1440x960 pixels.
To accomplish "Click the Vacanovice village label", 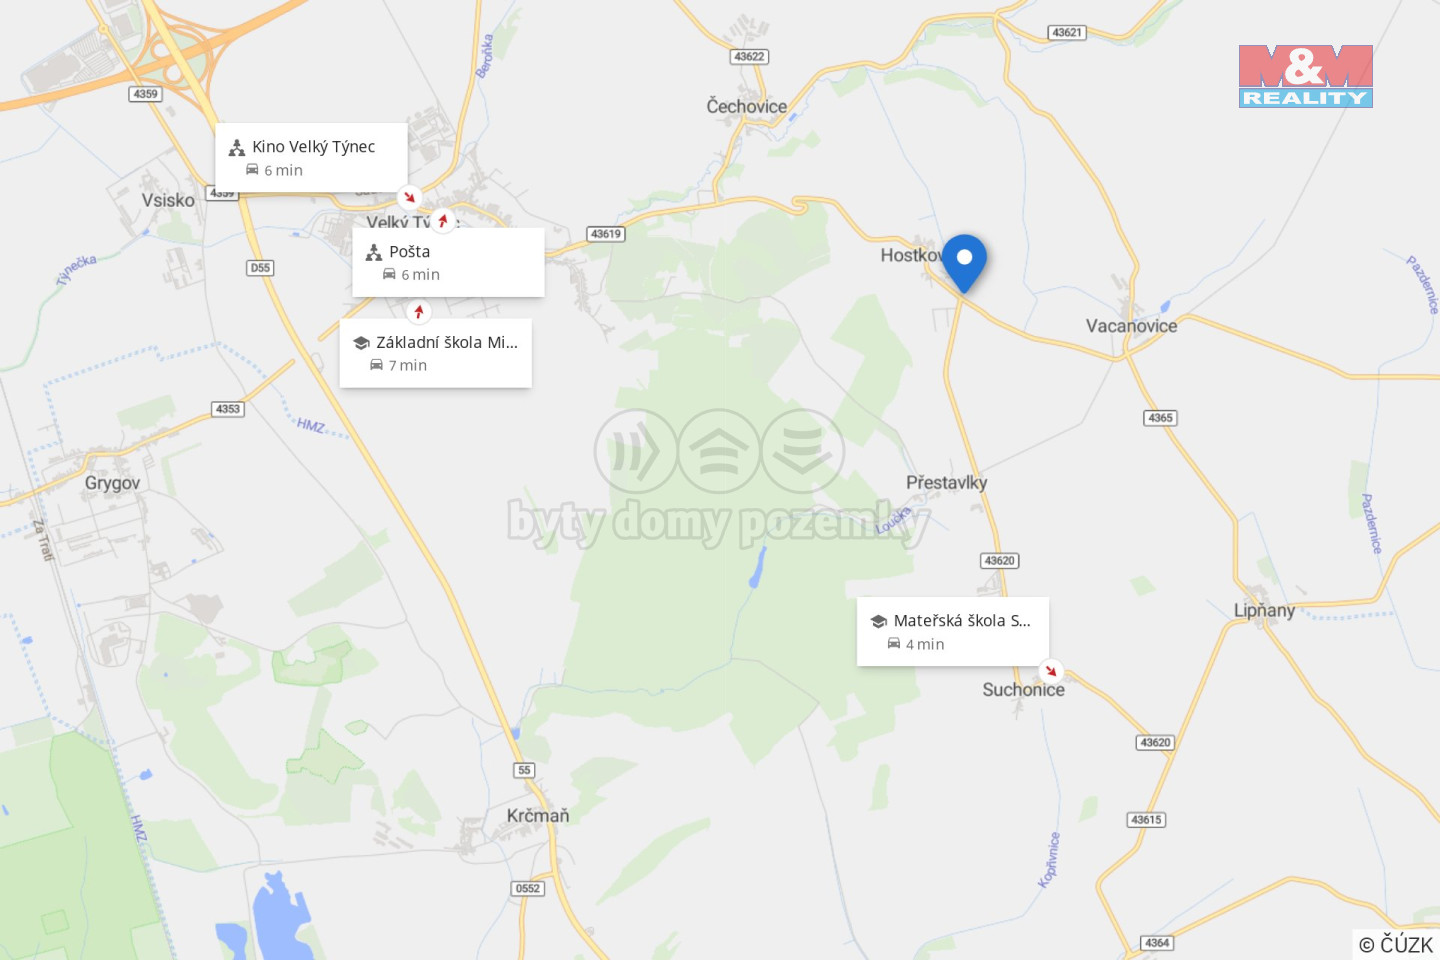I will tap(1132, 326).
